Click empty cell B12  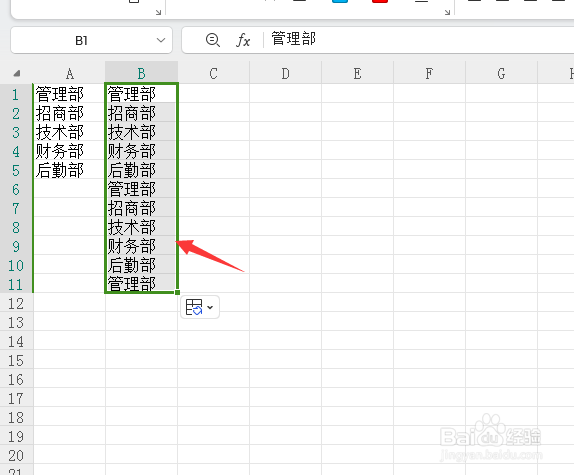(142, 304)
